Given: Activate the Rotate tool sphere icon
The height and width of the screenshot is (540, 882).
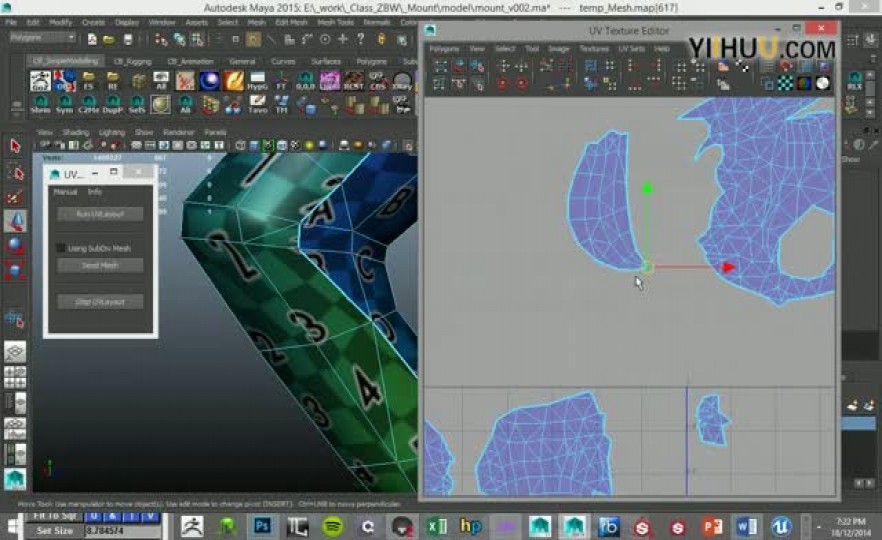Looking at the screenshot, I should [x=15, y=246].
